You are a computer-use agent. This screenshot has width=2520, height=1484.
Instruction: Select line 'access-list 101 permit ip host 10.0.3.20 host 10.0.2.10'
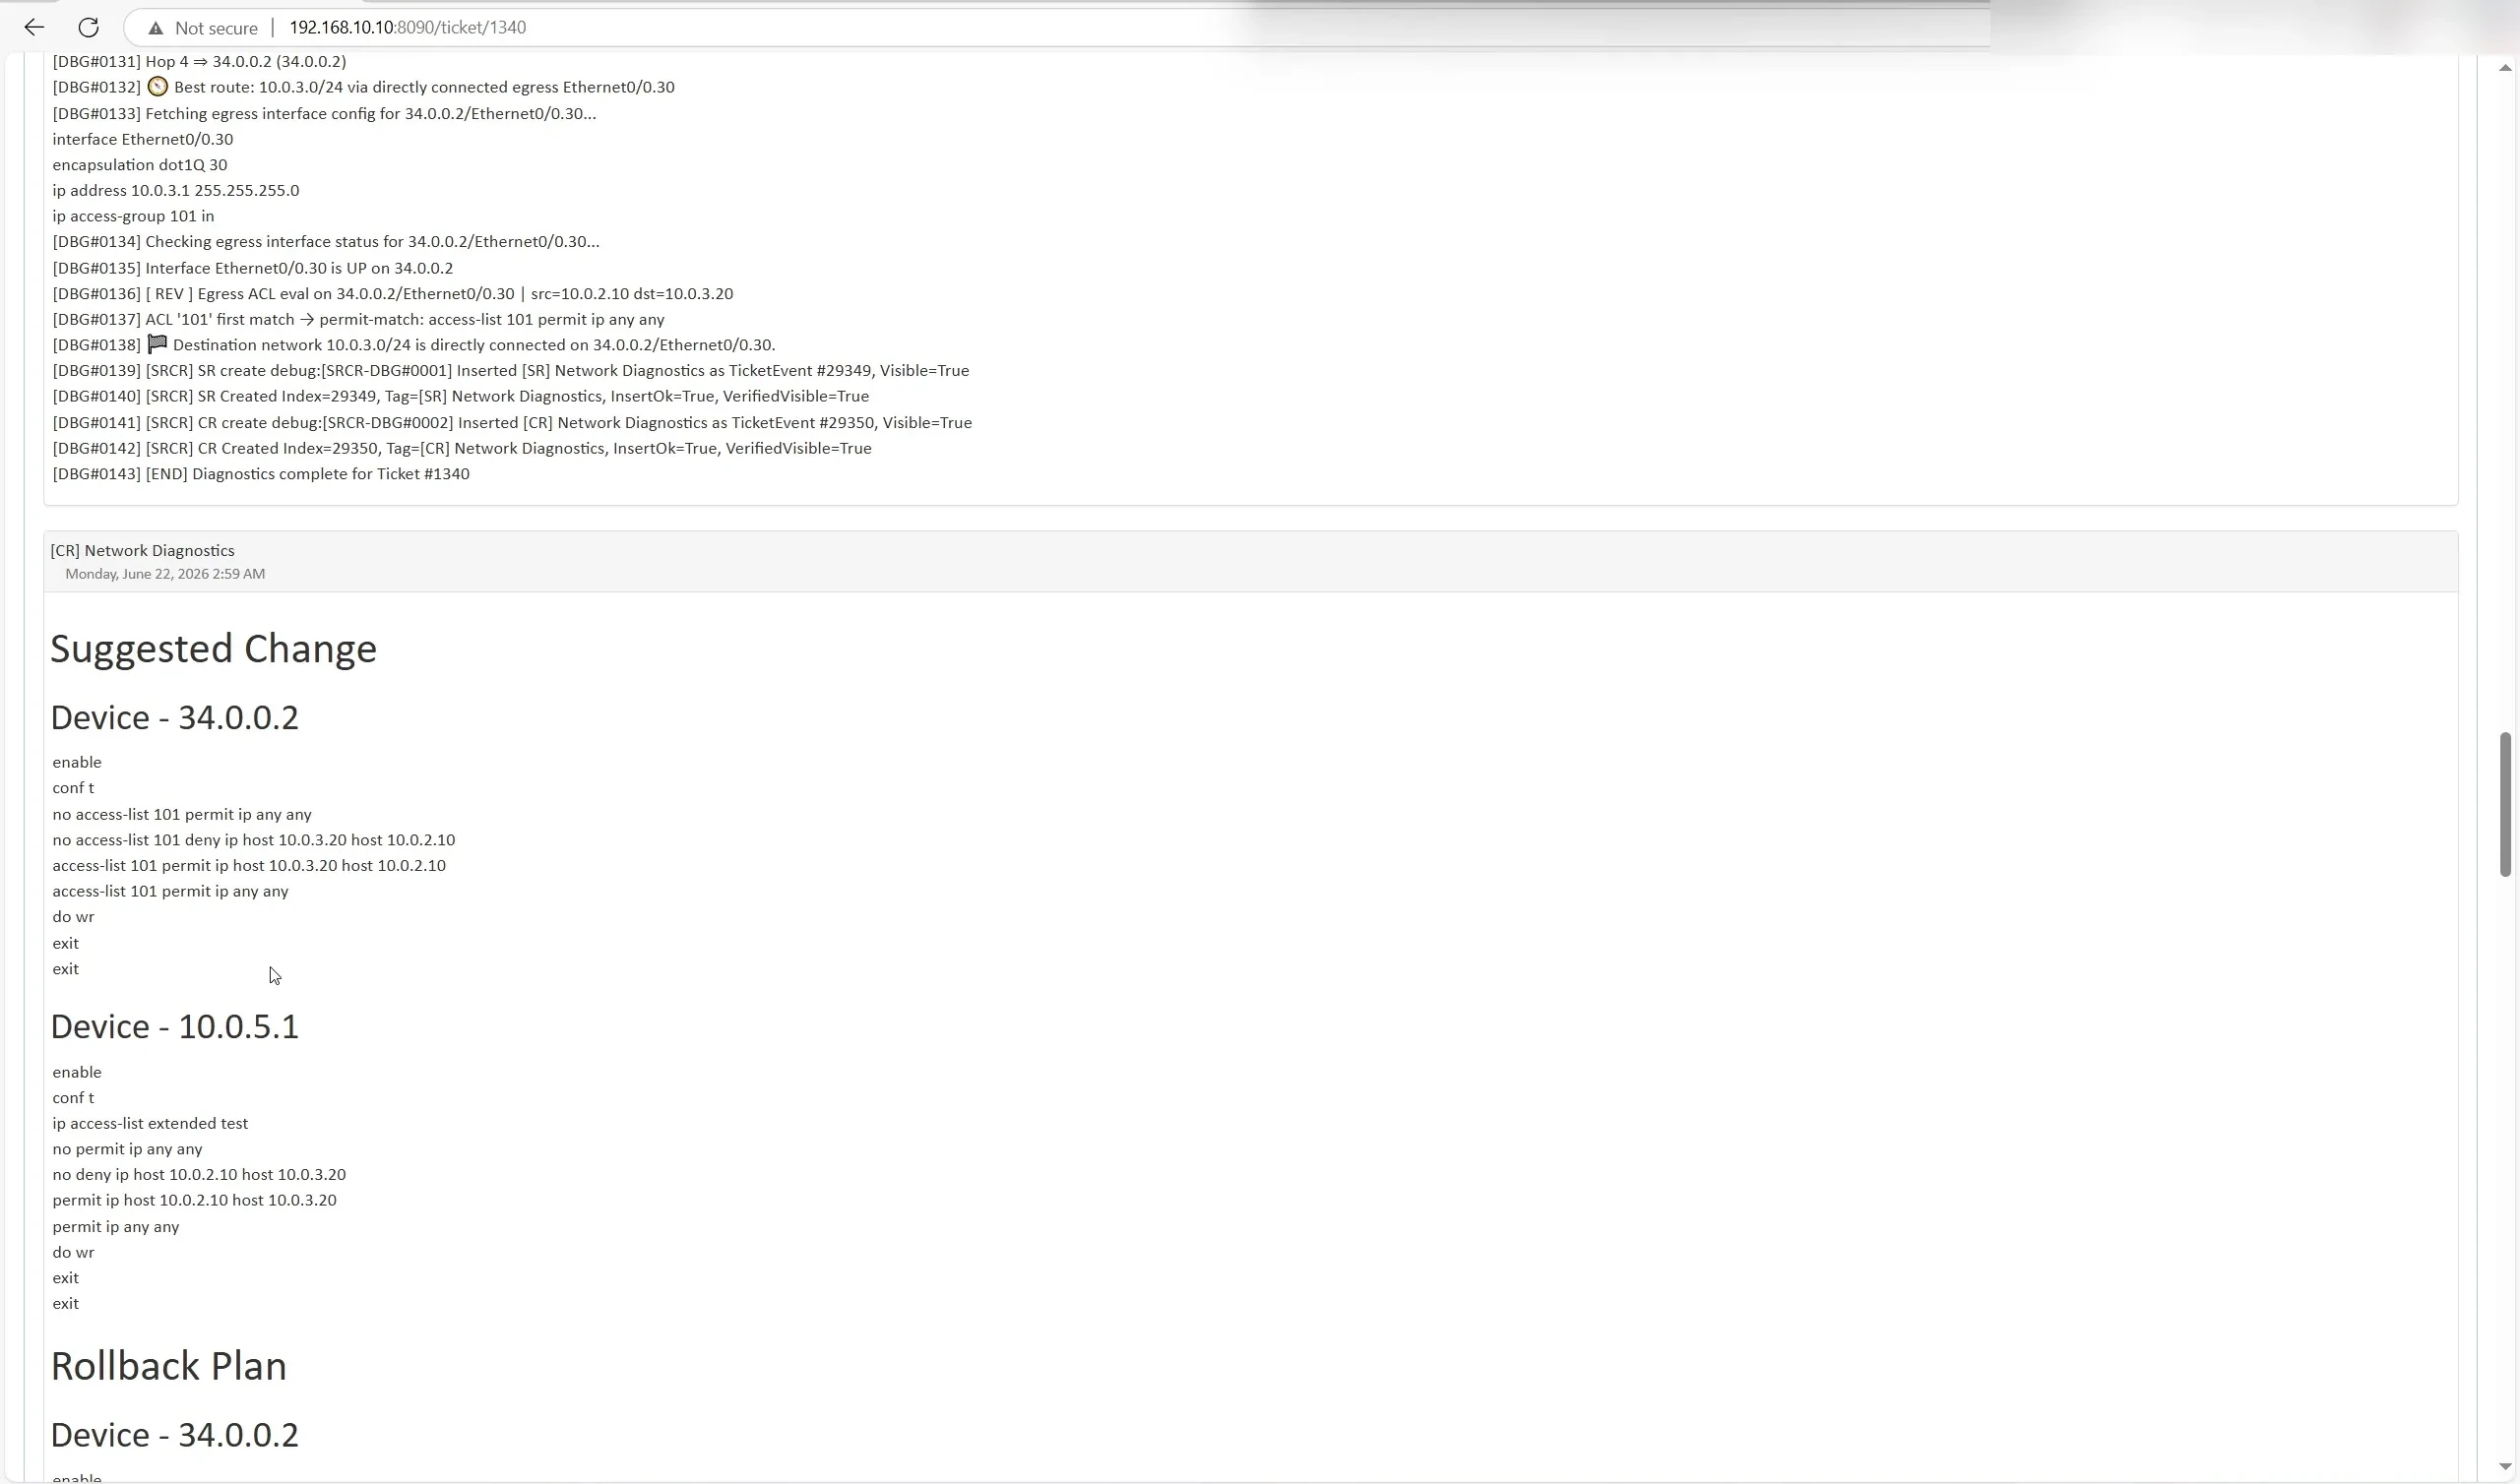[x=249, y=866]
